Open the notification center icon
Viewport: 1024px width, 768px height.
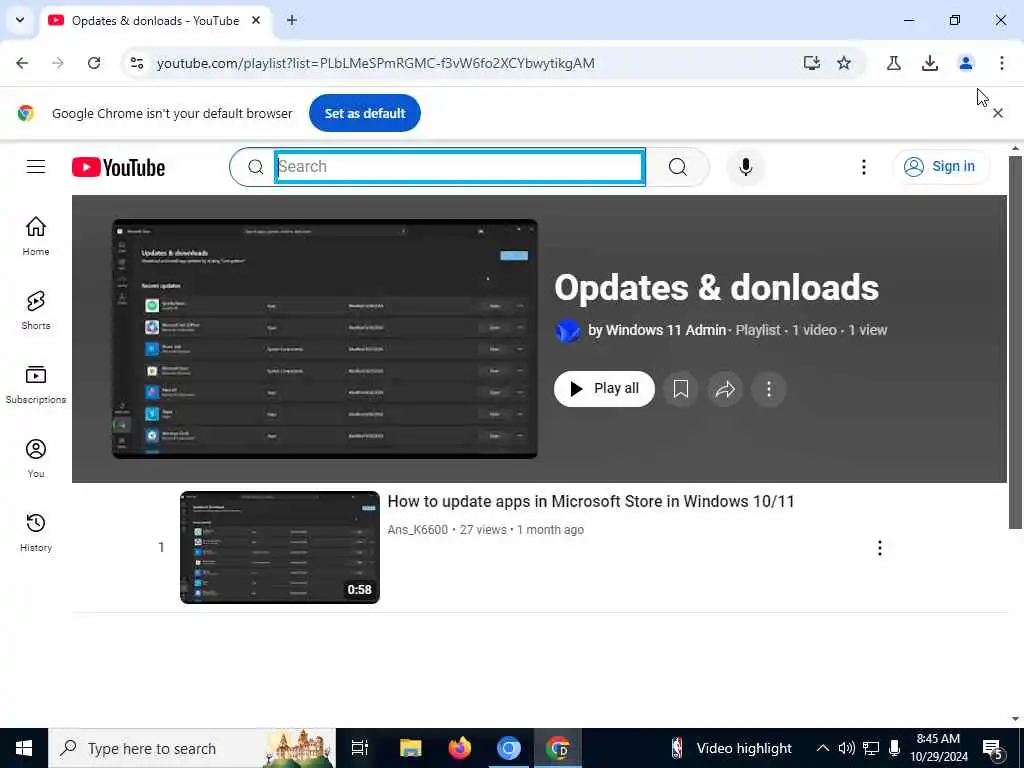point(993,749)
